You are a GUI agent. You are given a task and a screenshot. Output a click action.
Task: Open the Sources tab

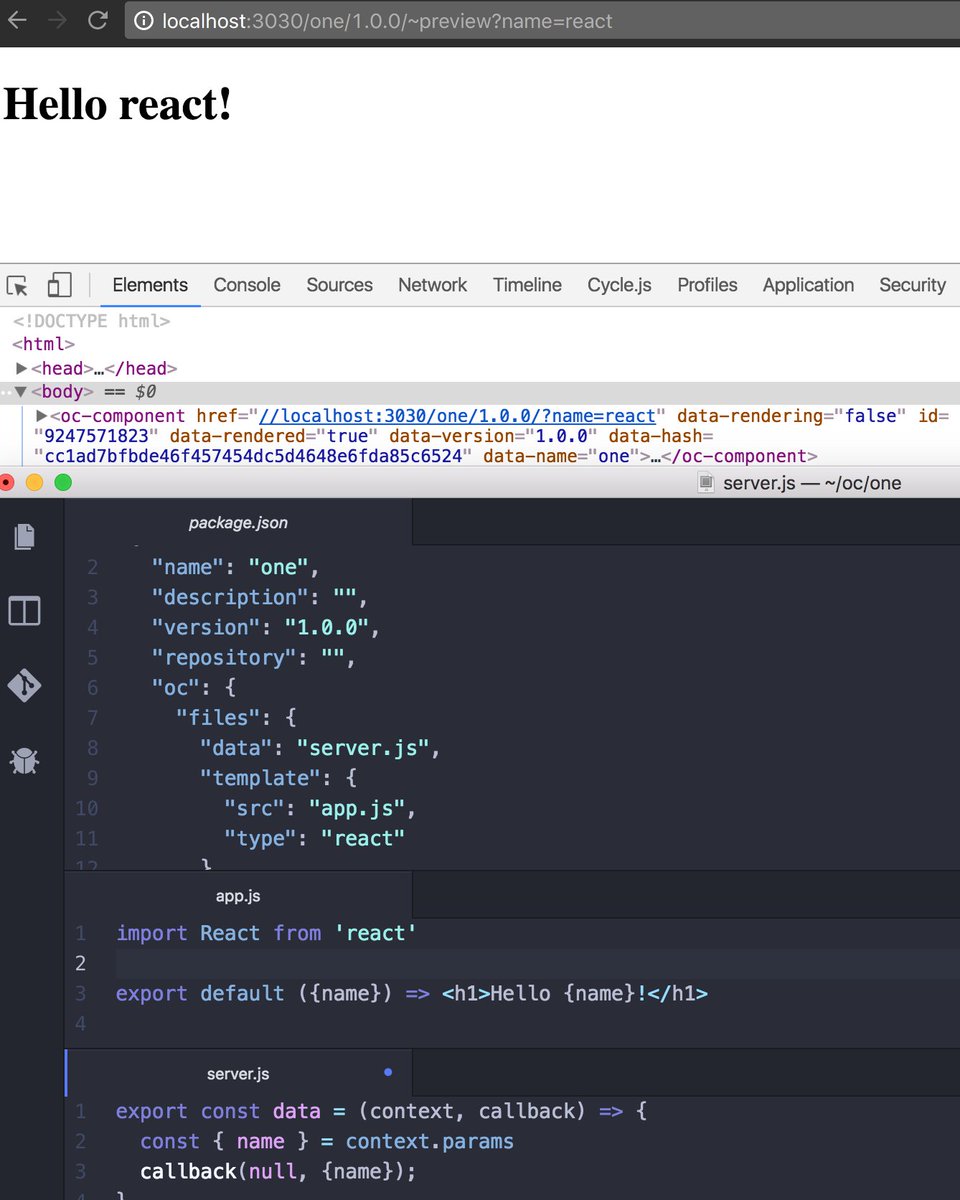[340, 285]
